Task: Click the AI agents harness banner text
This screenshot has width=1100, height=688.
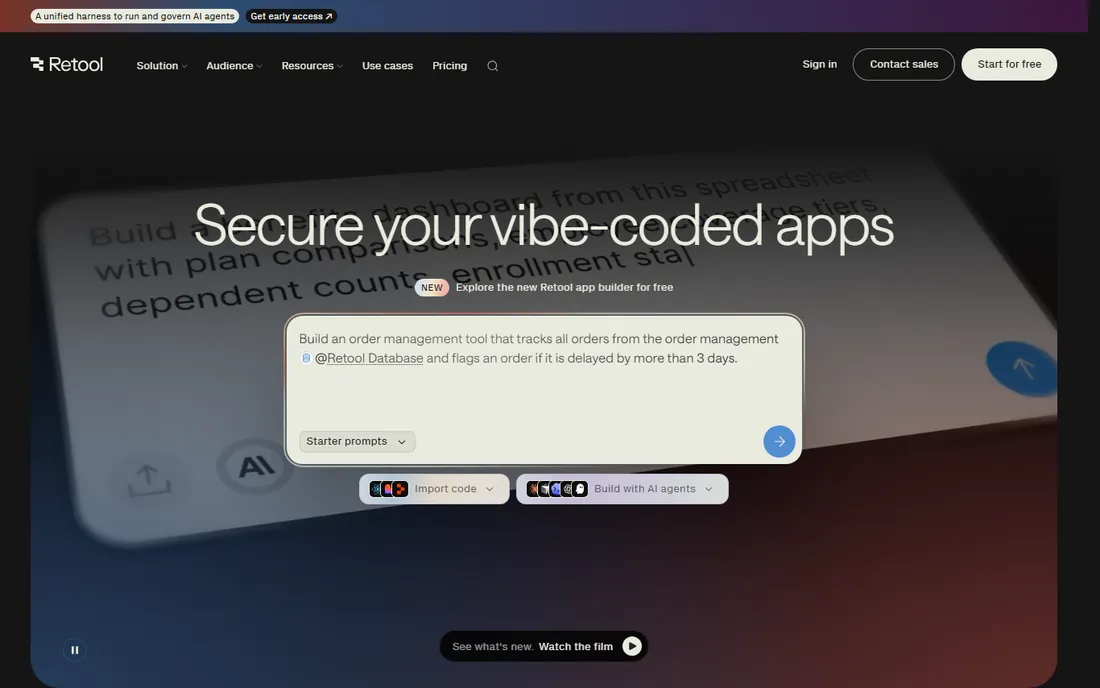Action: click(x=135, y=16)
